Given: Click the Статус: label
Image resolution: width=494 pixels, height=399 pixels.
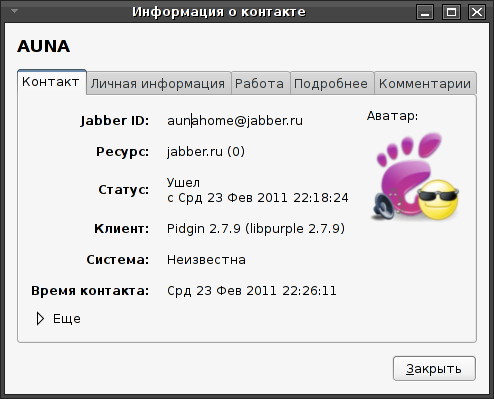Looking at the screenshot, I should pos(124,190).
